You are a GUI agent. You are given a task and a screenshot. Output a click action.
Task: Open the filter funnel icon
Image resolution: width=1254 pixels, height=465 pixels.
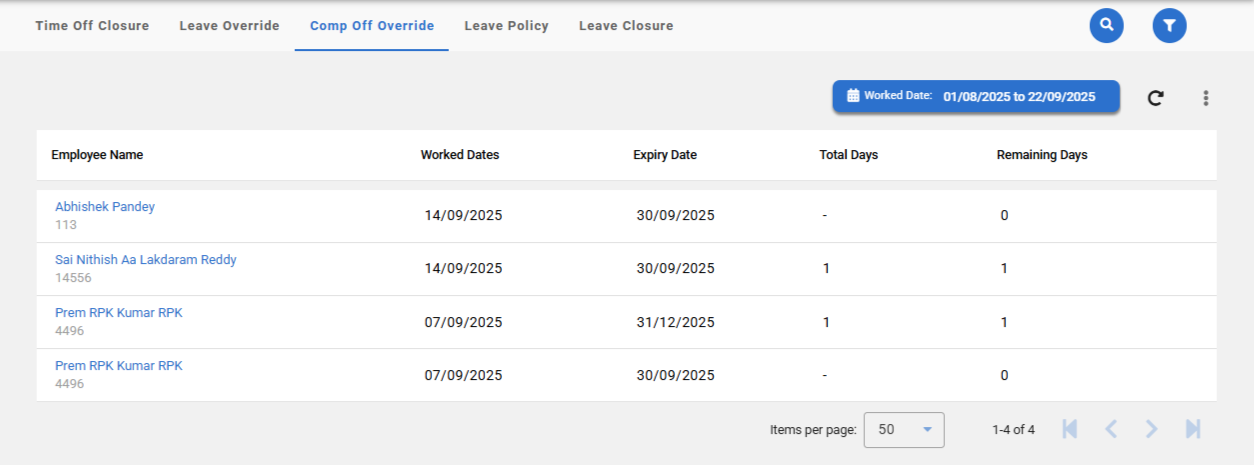(1169, 26)
